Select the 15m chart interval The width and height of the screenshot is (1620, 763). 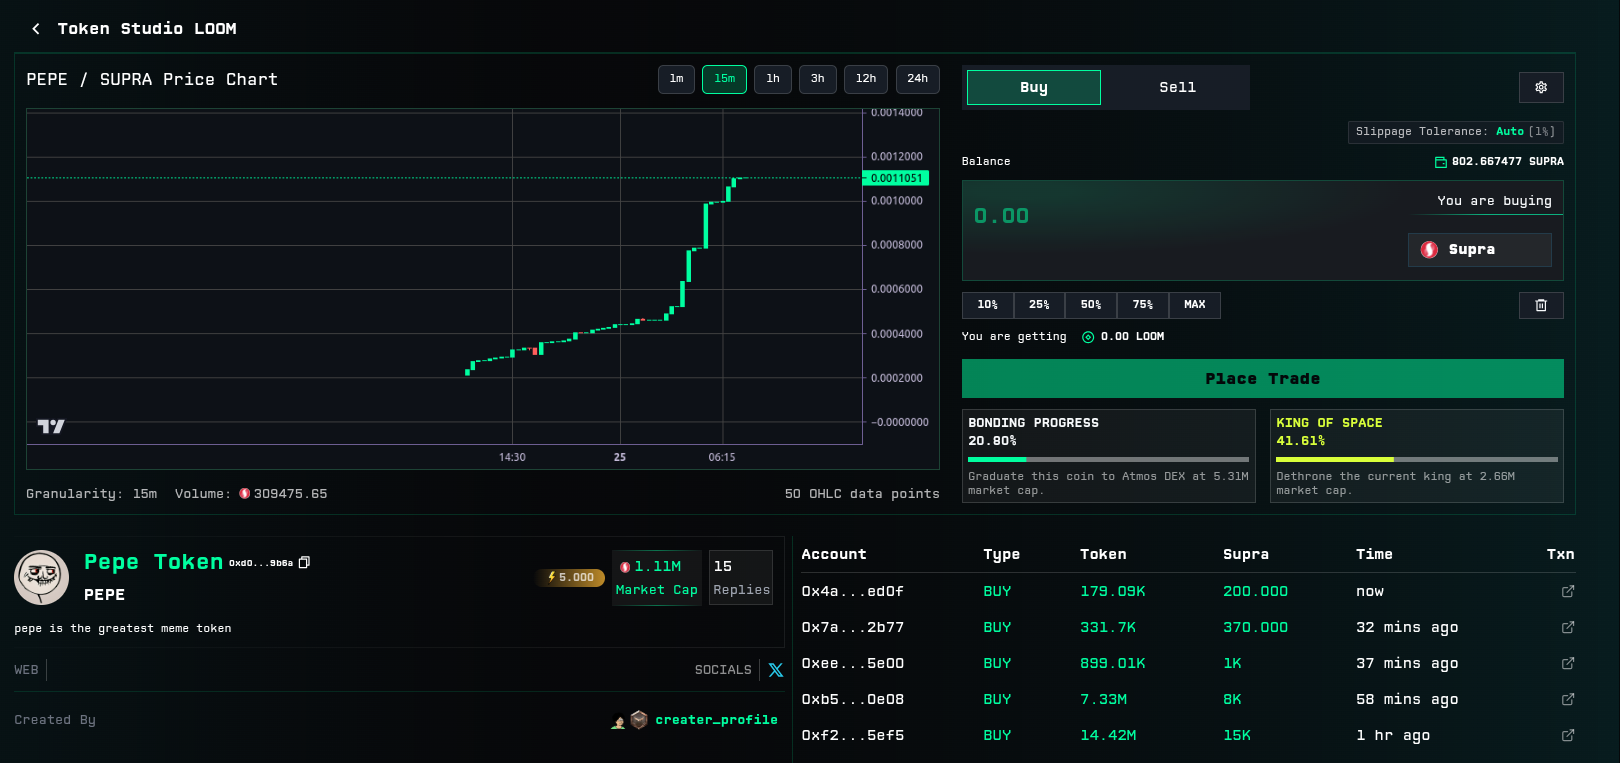click(x=724, y=79)
